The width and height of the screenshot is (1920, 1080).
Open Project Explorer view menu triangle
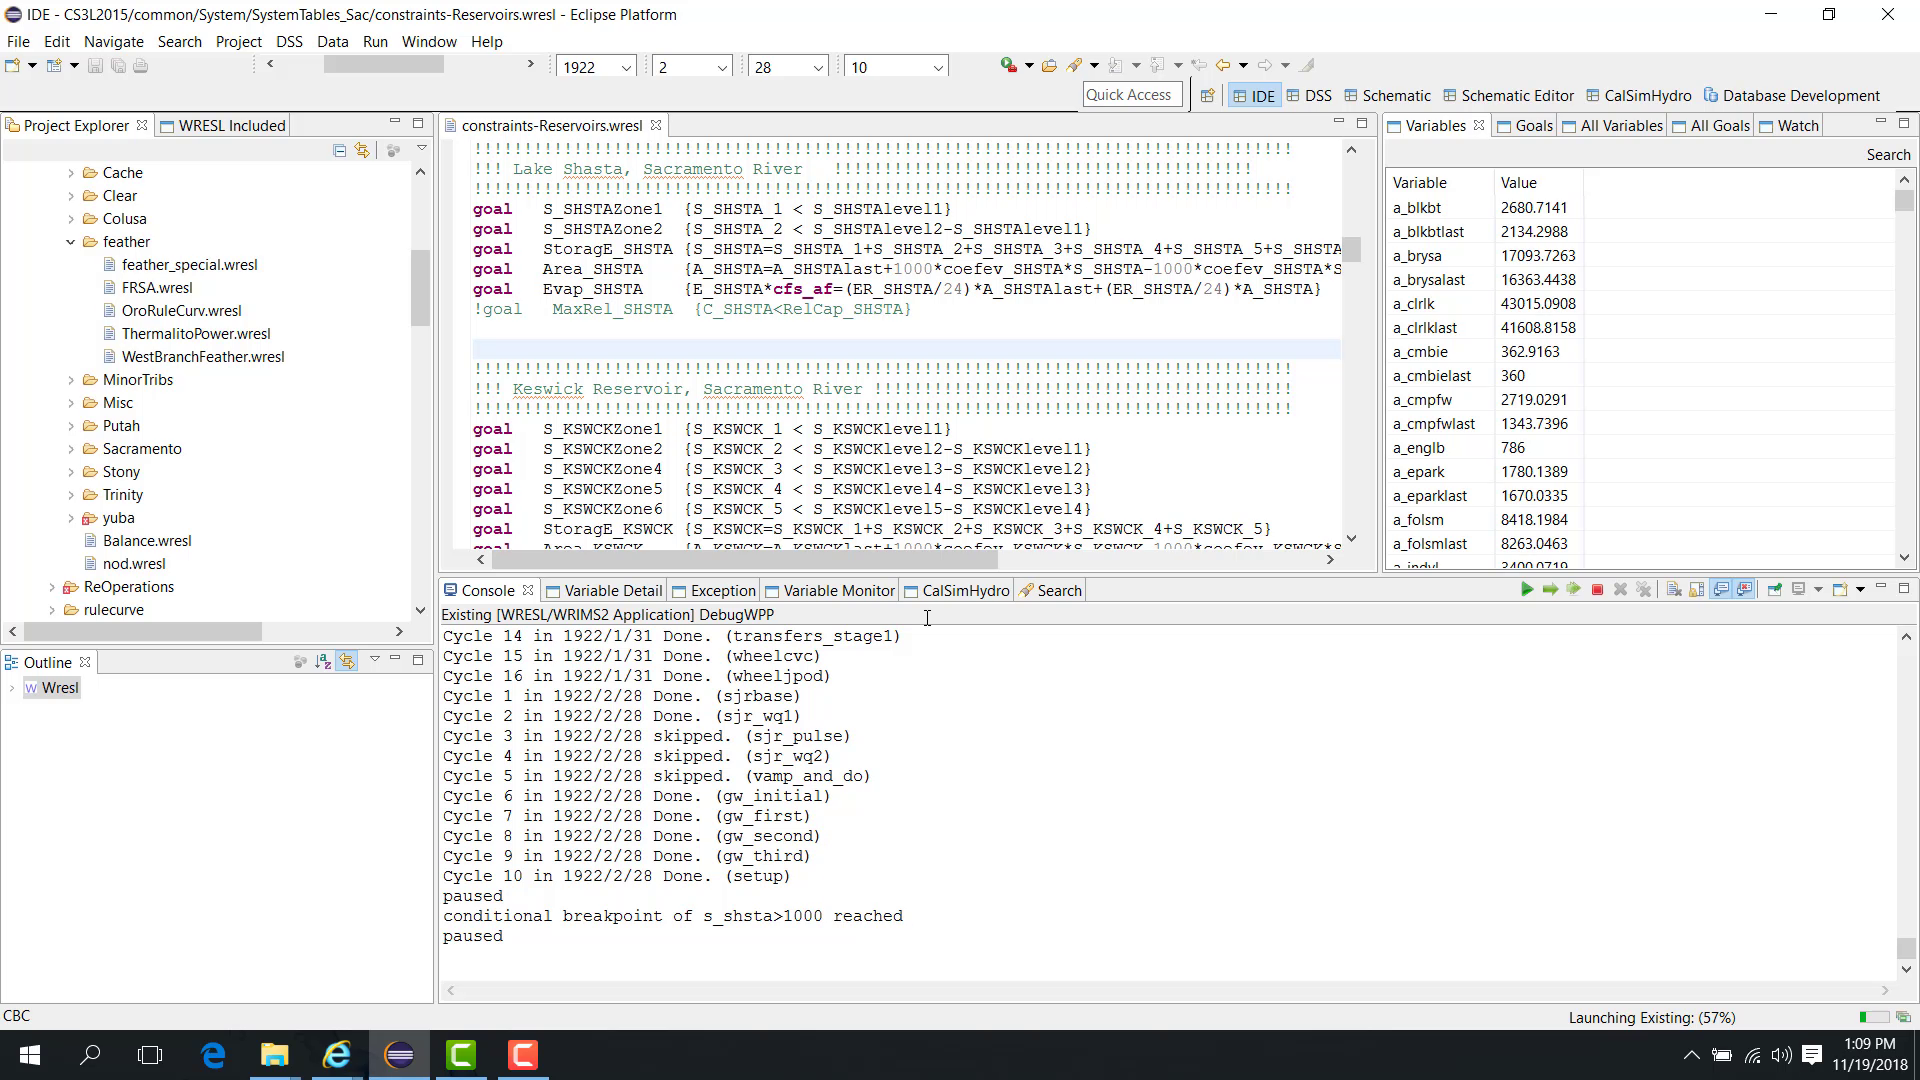tap(422, 149)
